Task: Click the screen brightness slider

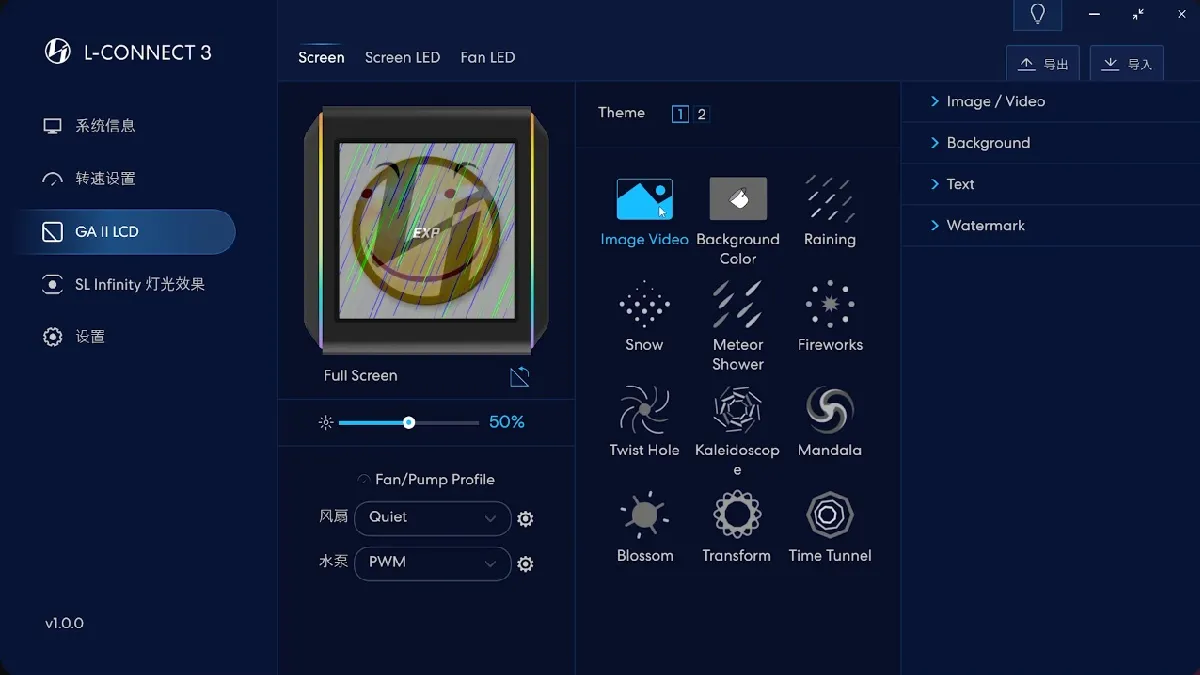Action: click(x=408, y=423)
